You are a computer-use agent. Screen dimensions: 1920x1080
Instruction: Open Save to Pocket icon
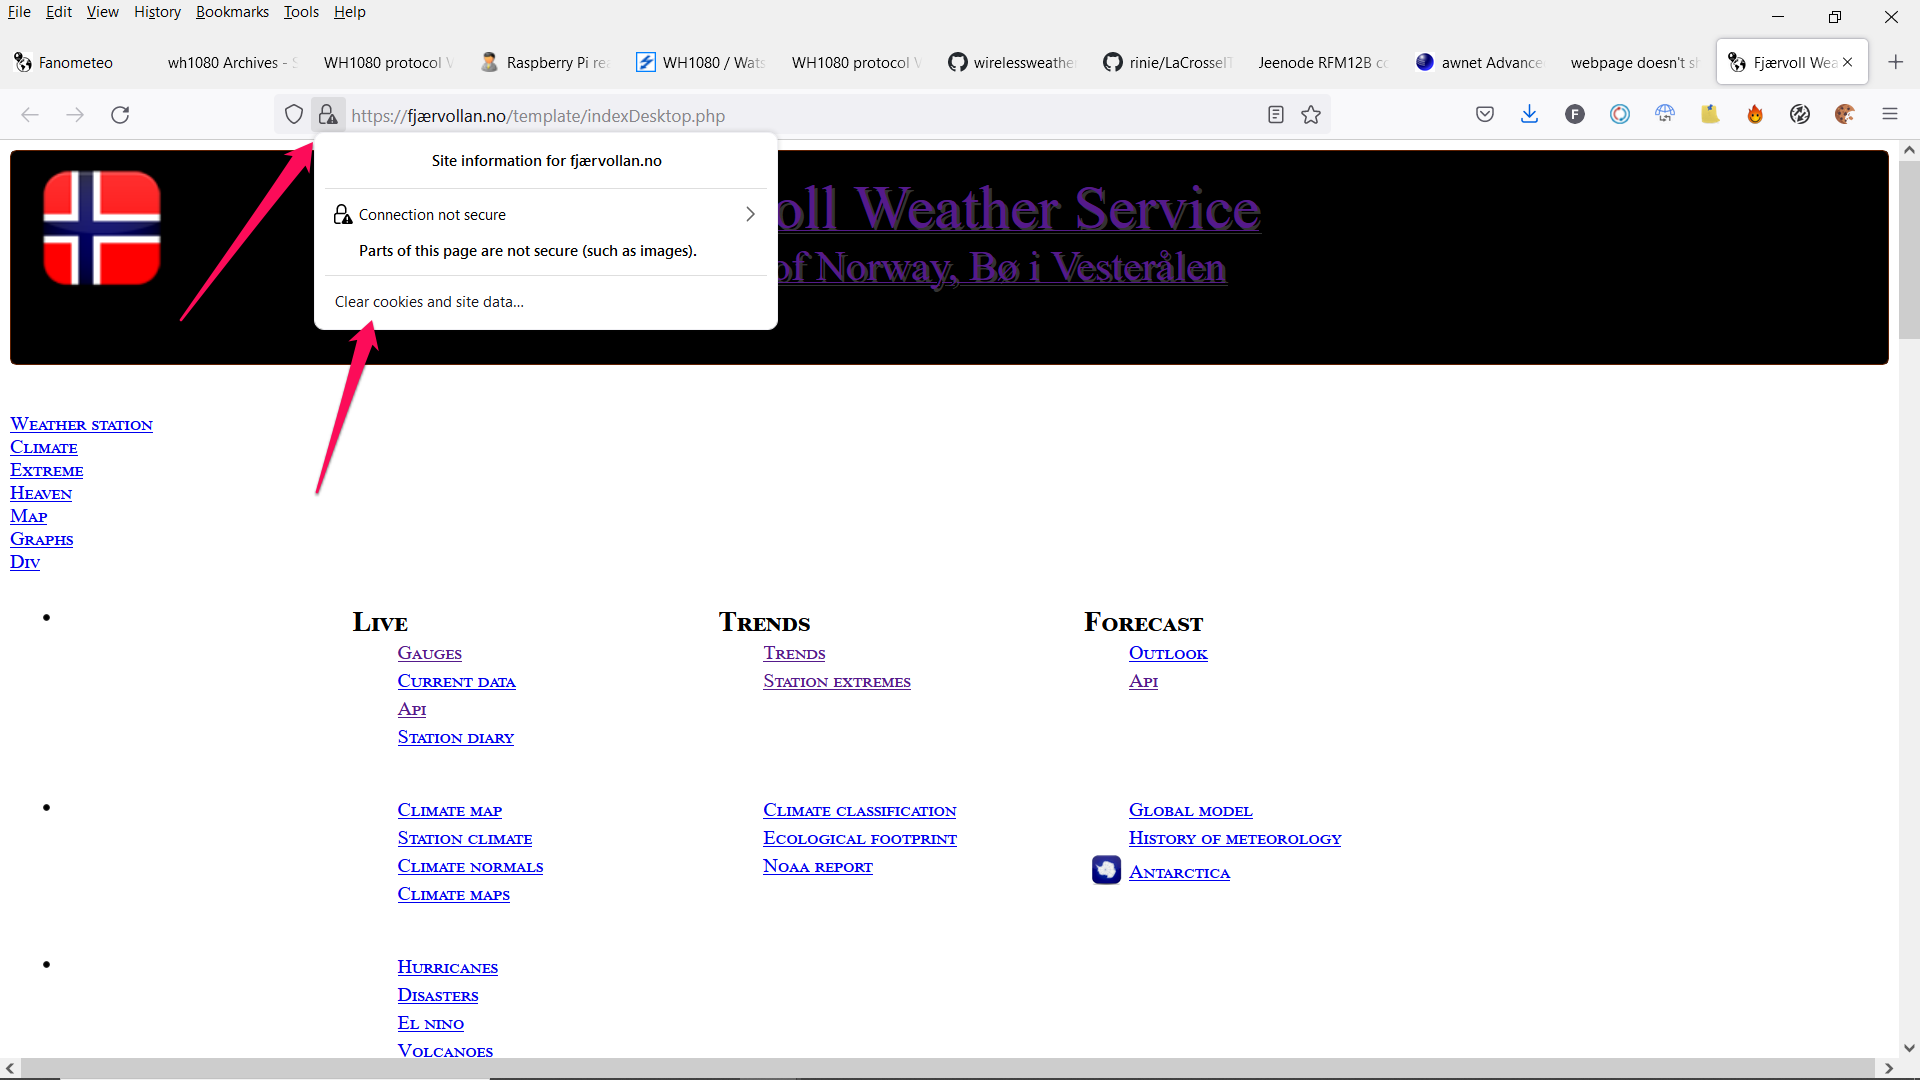click(1485, 115)
